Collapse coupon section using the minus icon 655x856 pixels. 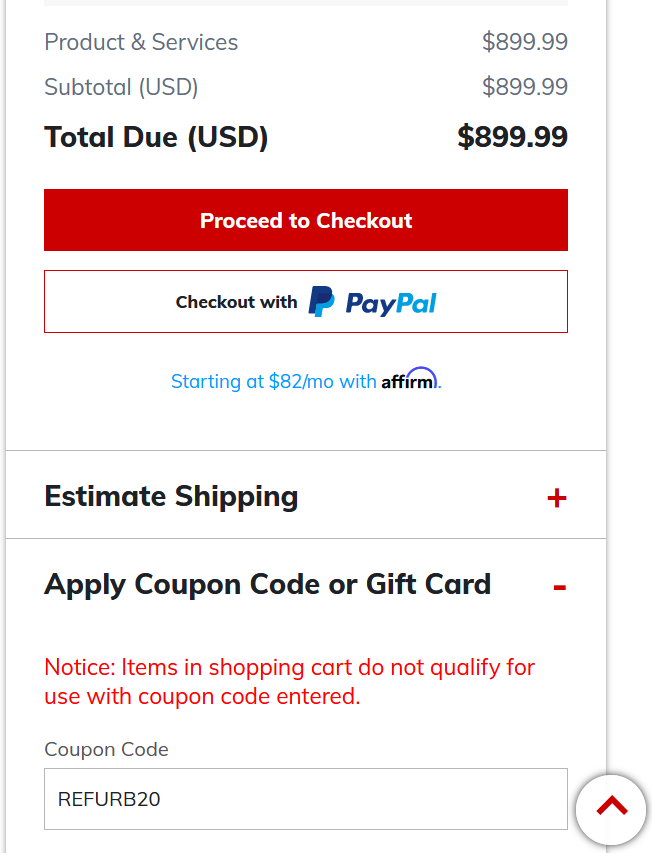559,587
